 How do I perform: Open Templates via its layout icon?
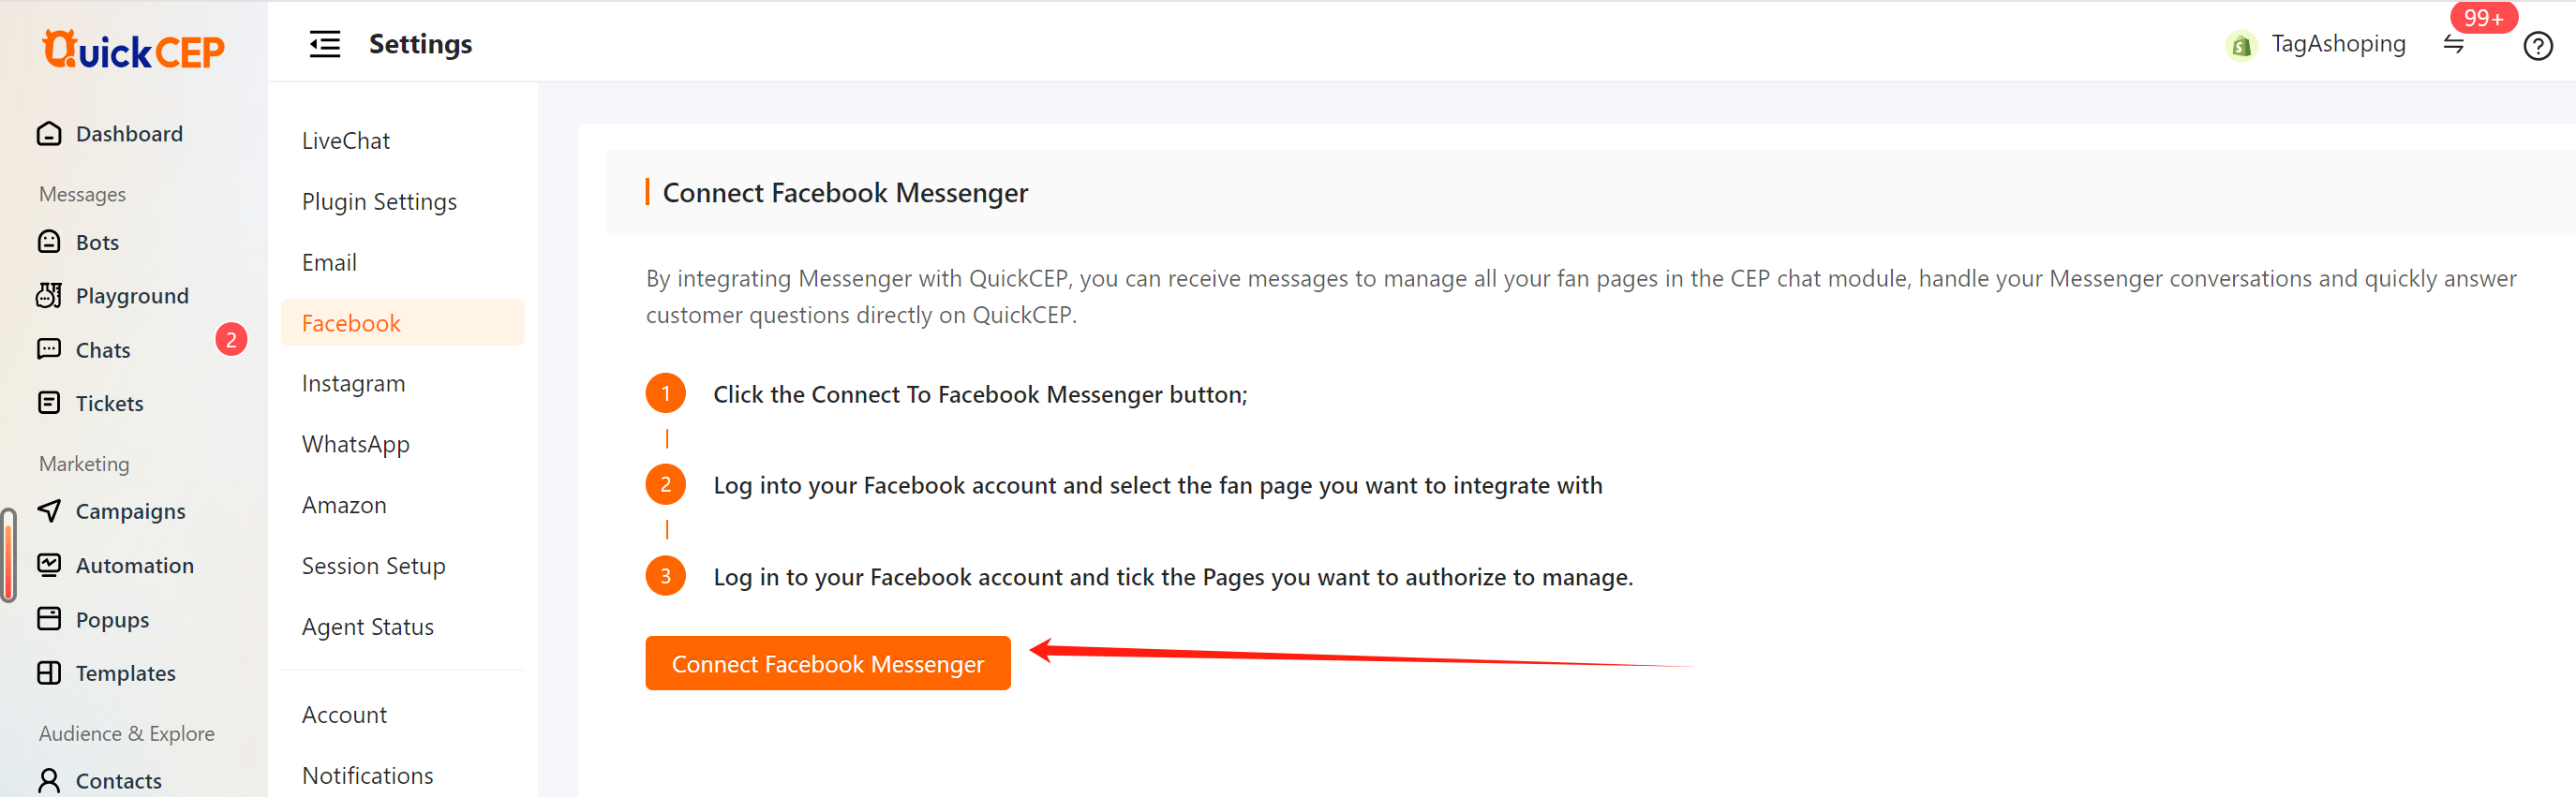point(49,673)
